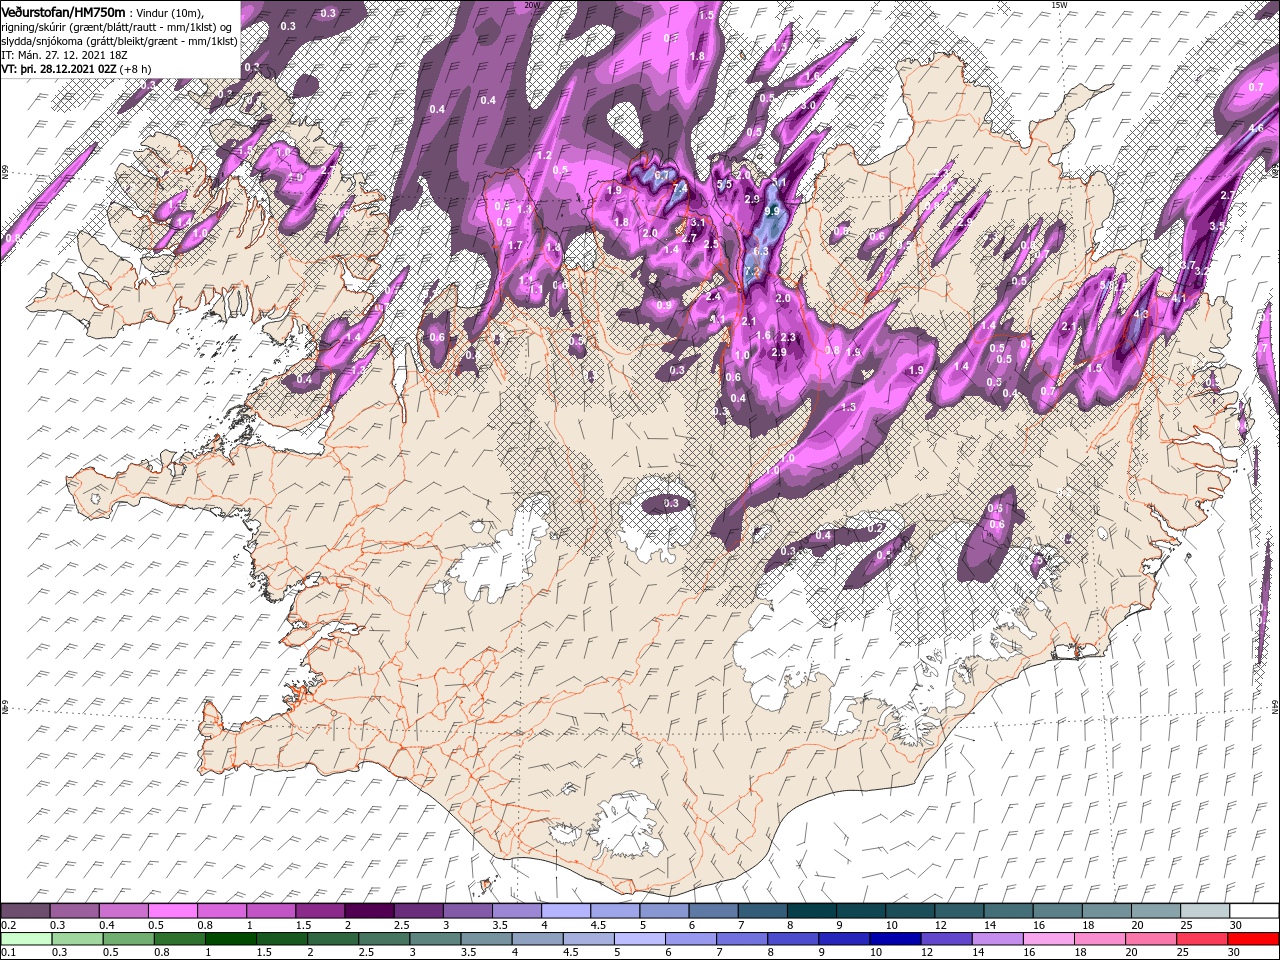1280x960 pixels.
Task: Click the '(+8 h)' forecast offset text
Action: coord(136,69)
